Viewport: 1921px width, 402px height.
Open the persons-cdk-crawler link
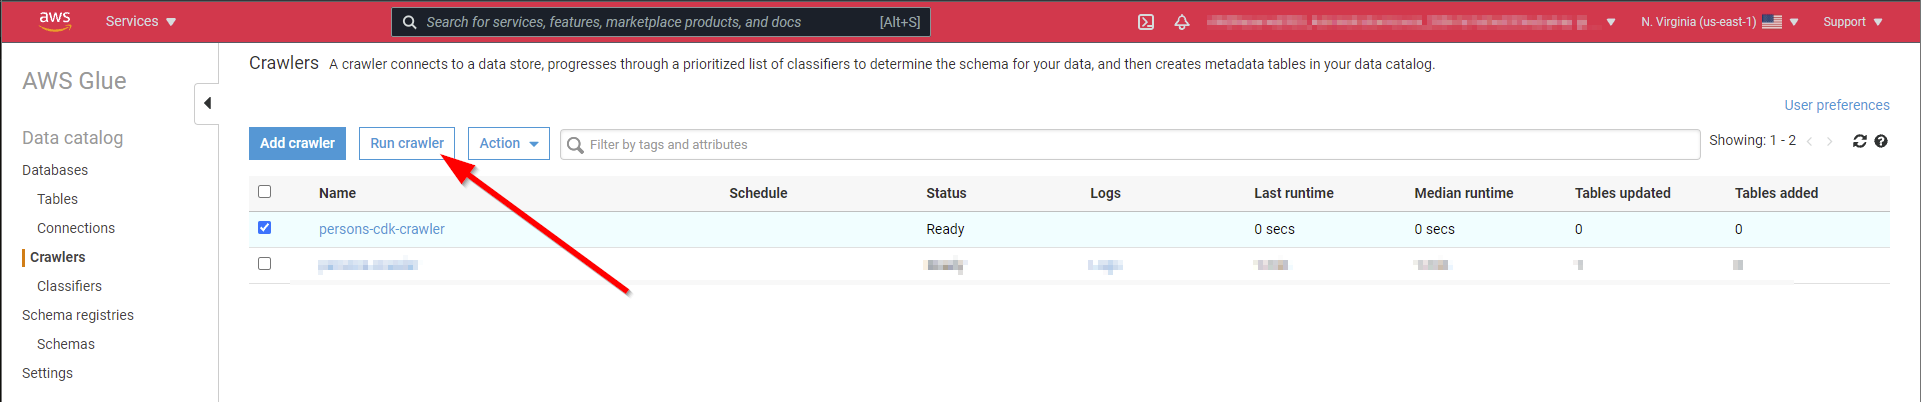point(381,229)
